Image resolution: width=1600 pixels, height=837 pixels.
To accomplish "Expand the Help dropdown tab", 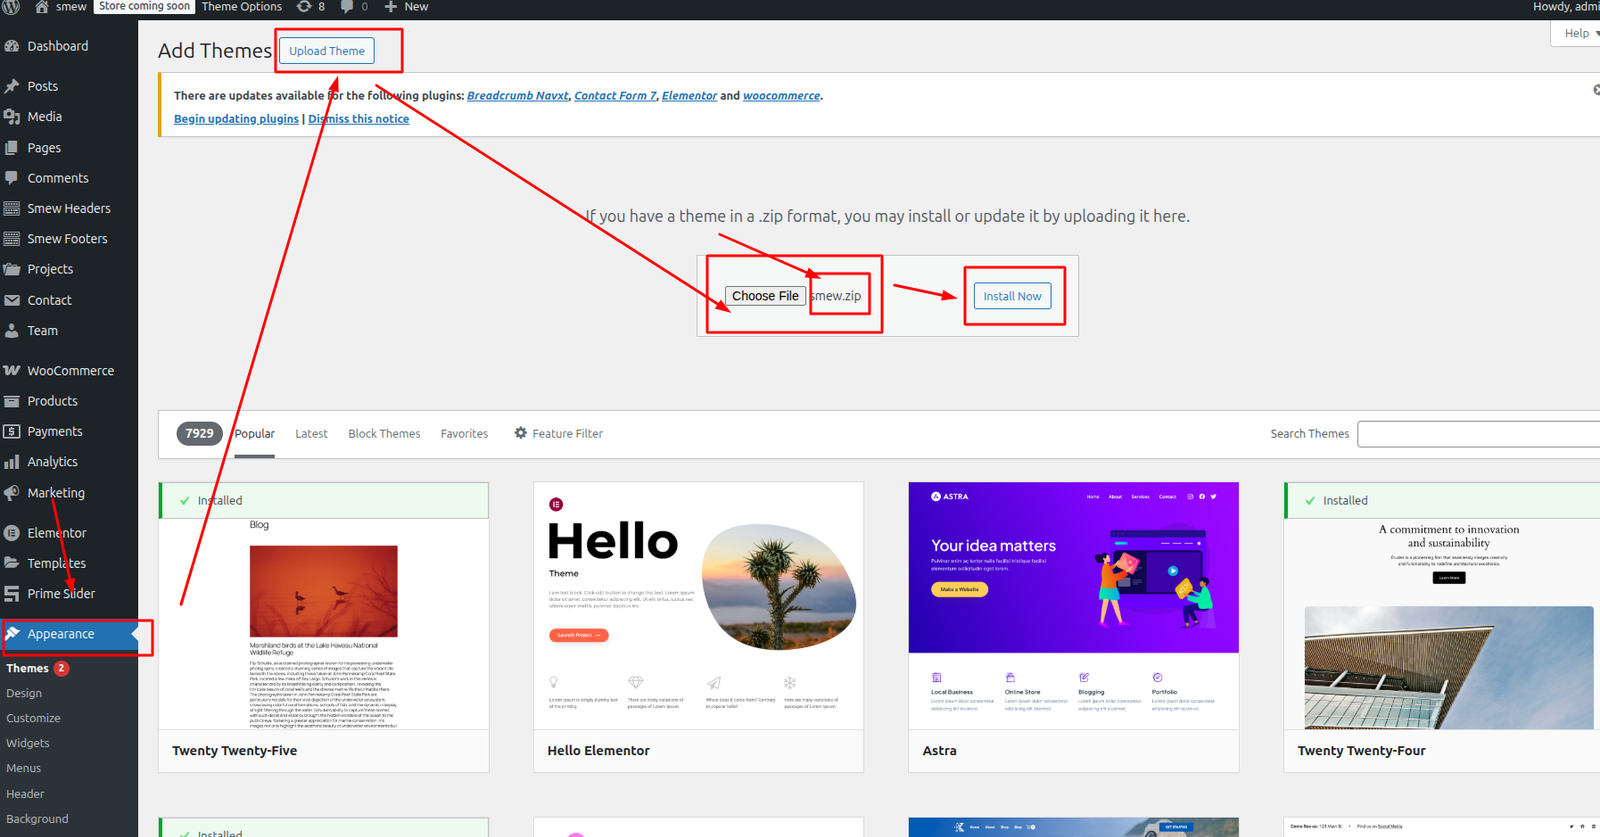I will (1579, 33).
